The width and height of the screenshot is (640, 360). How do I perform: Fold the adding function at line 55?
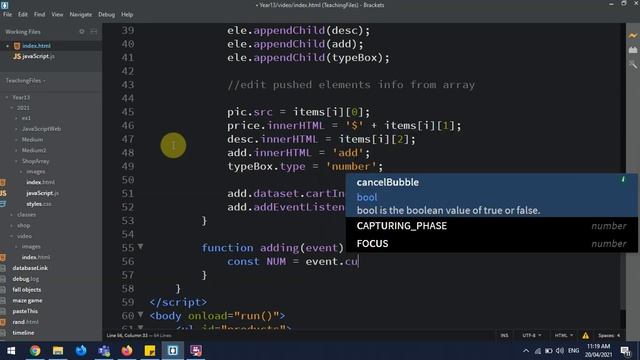tap(140, 247)
